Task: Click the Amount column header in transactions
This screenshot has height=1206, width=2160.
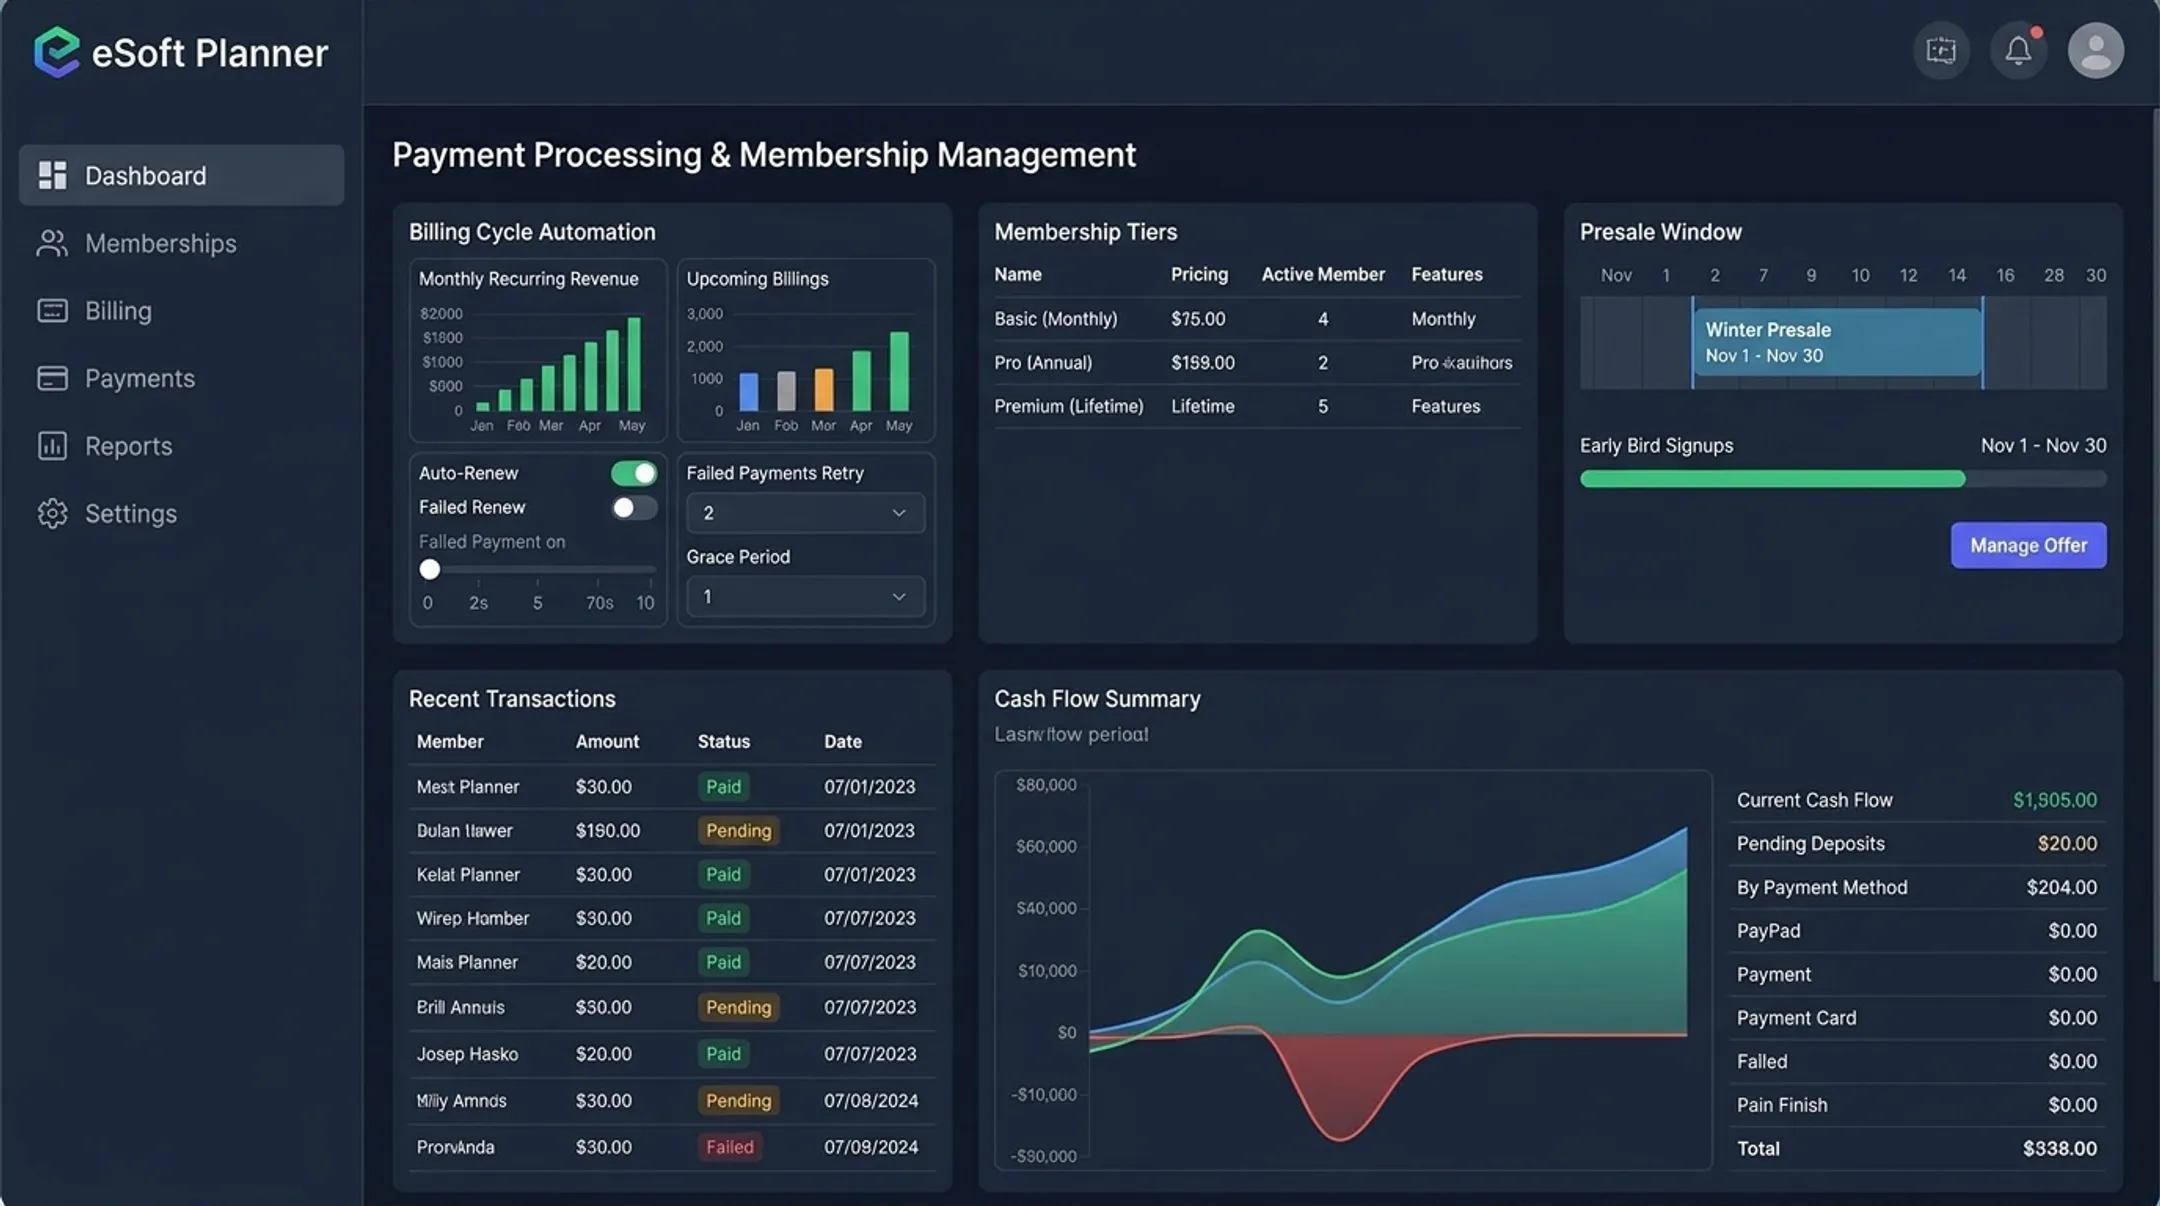Action: tap(607, 741)
